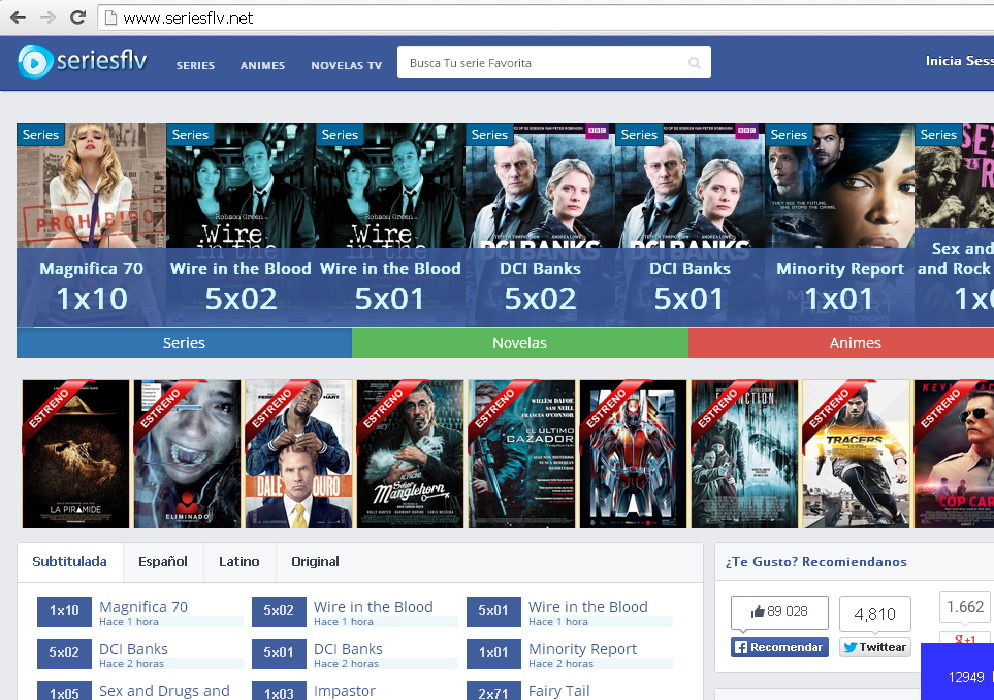Select the green Novelas tab
Viewport: 994px width, 700px height.
519,342
